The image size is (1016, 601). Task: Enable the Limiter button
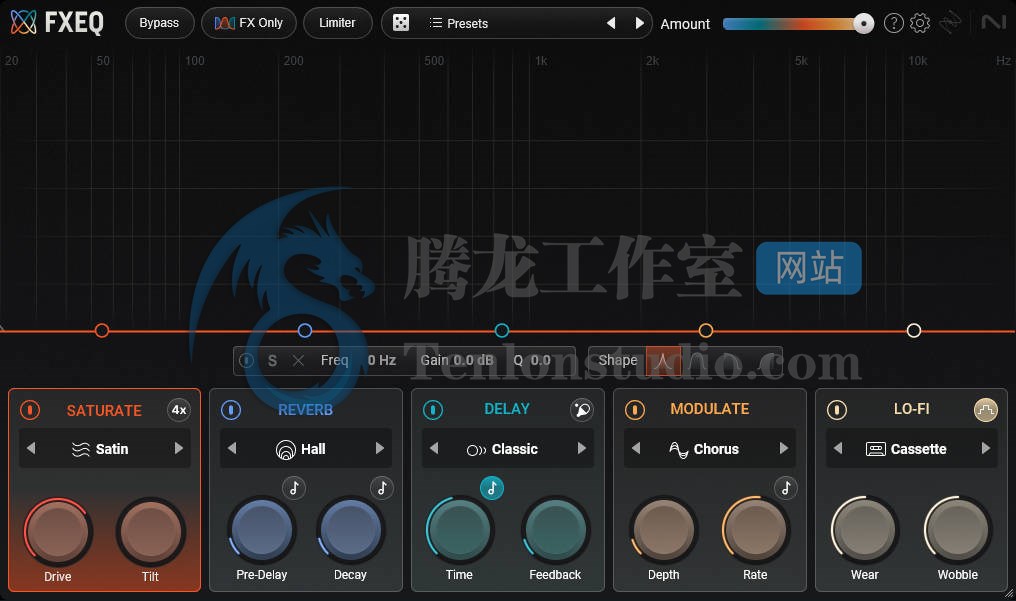click(x=337, y=23)
